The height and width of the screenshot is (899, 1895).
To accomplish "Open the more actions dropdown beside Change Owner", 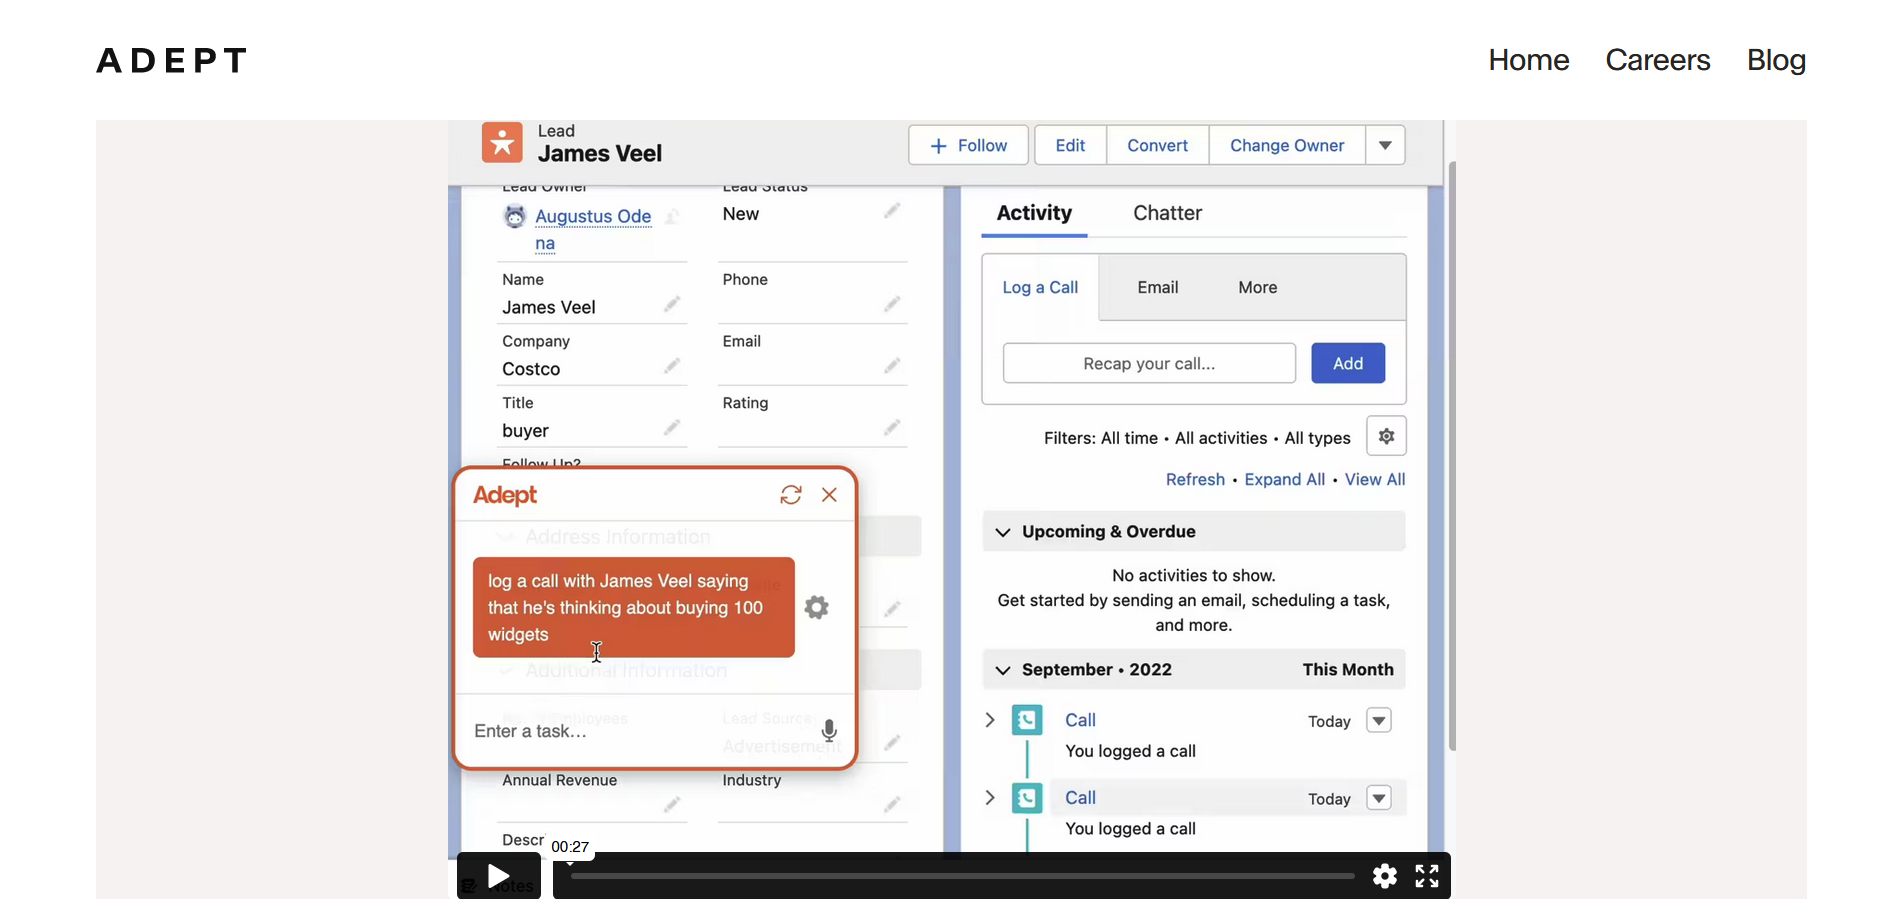I will pos(1385,145).
